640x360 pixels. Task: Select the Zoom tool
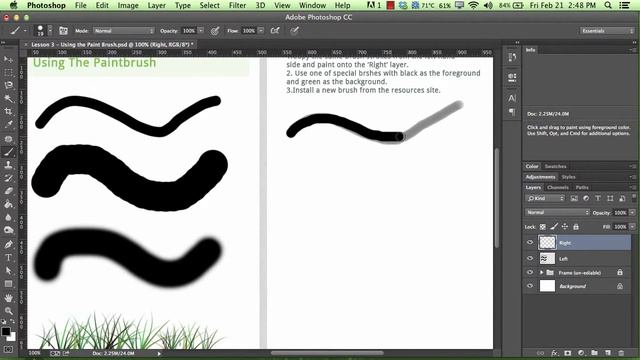click(8, 311)
